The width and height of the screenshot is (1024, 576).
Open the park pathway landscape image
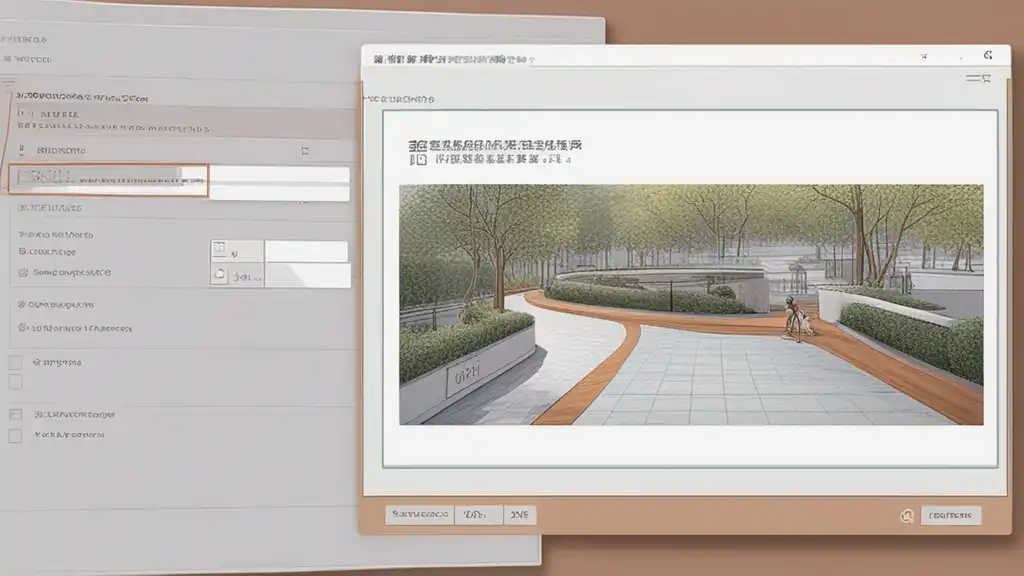[691, 304]
